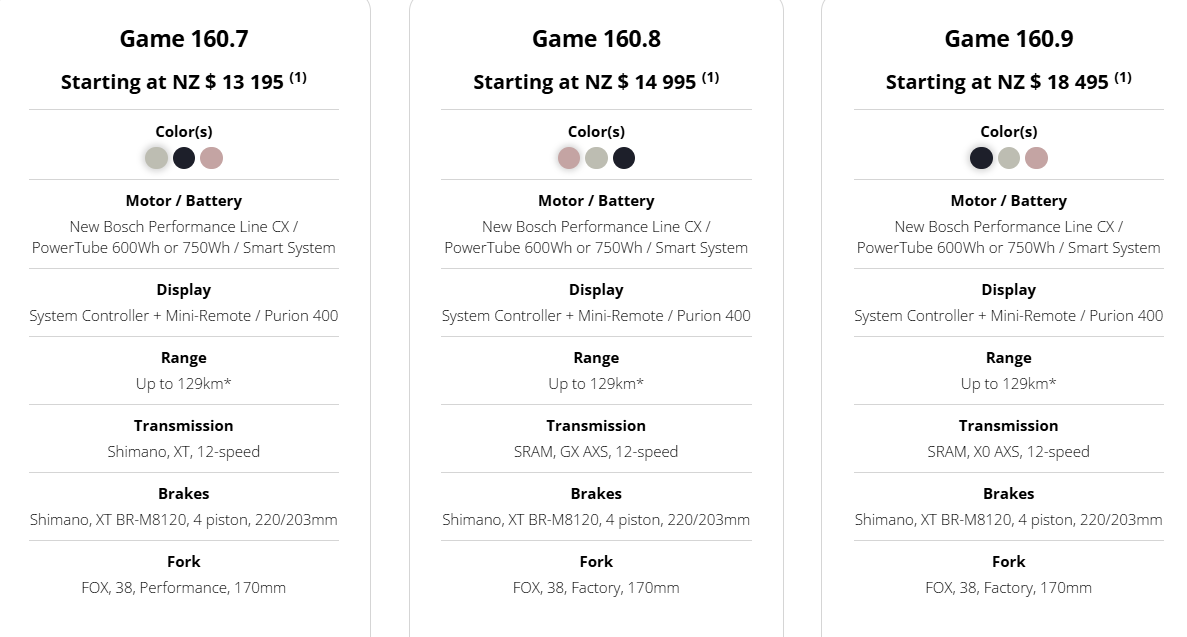The height and width of the screenshot is (637, 1187).
Task: Click footnote (1) beside NZ $ 13 195
Action: tap(298, 77)
